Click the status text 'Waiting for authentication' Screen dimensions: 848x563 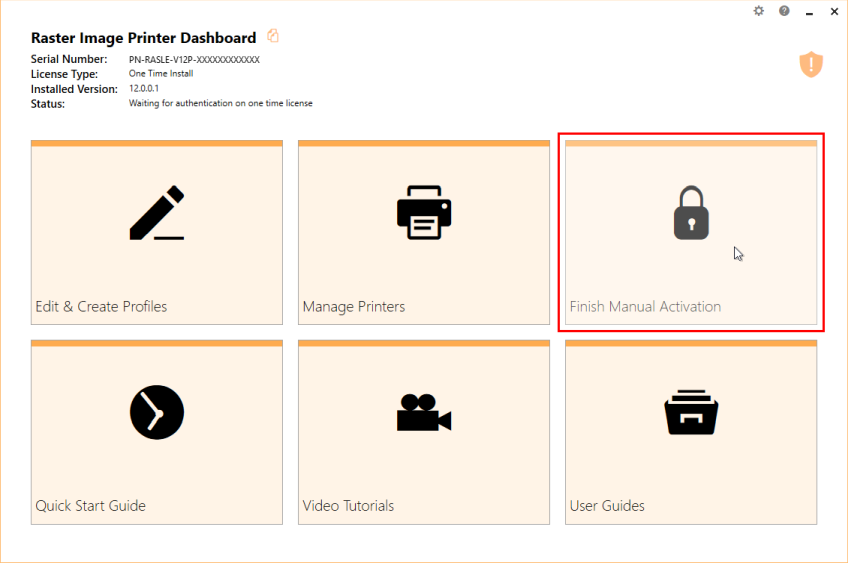pos(220,103)
